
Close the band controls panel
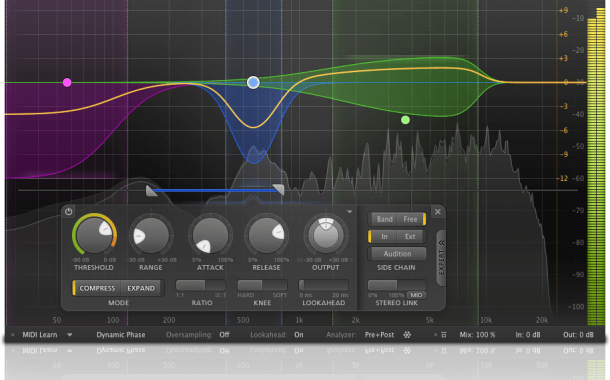tap(438, 212)
